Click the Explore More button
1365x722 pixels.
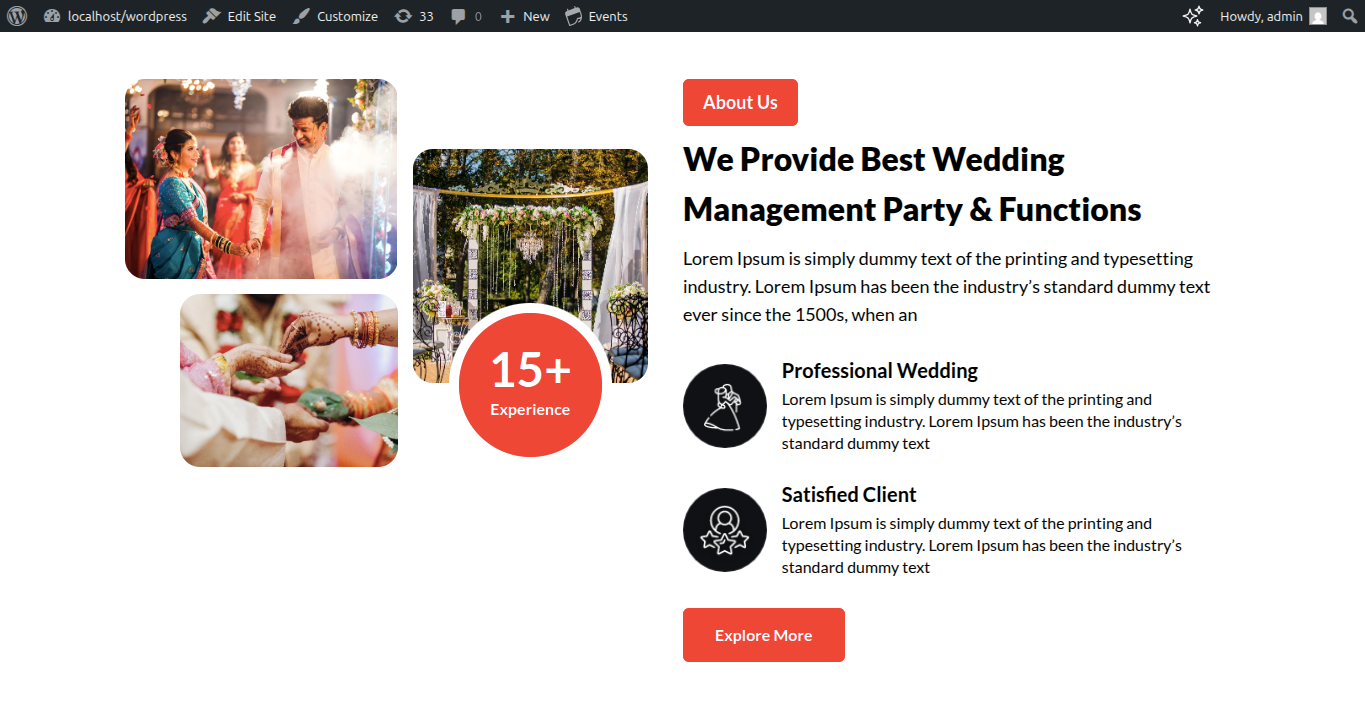[x=764, y=635]
